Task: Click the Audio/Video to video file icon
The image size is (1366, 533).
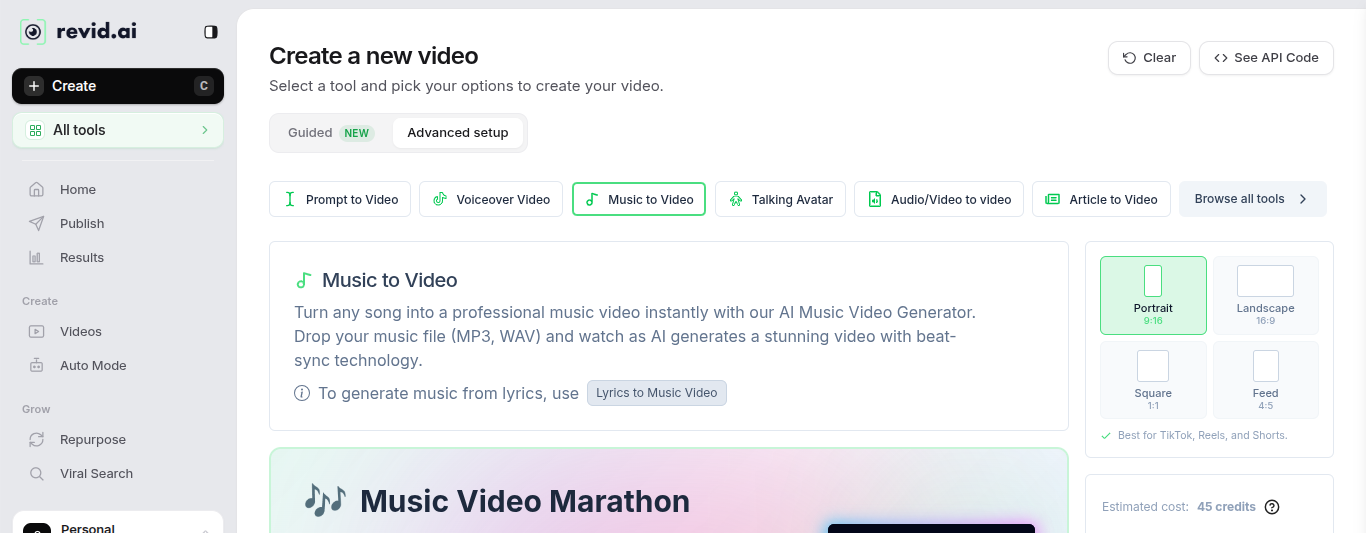Action: (875, 199)
